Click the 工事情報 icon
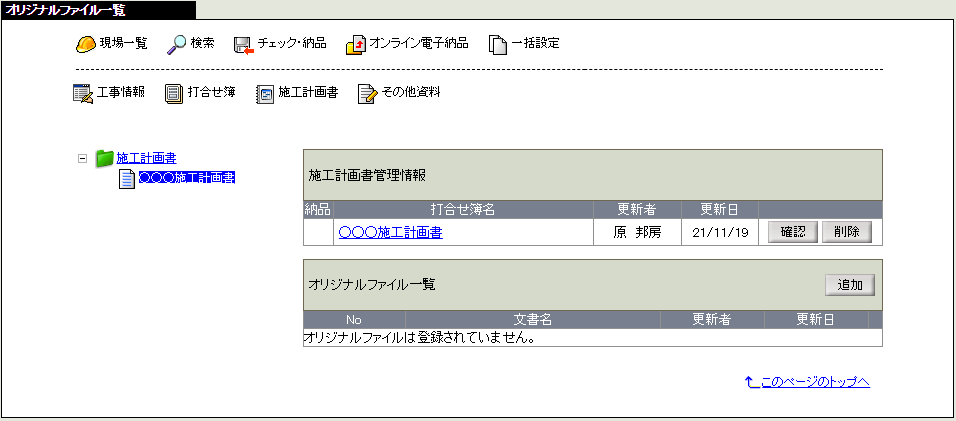The height and width of the screenshot is (421, 956). point(83,94)
